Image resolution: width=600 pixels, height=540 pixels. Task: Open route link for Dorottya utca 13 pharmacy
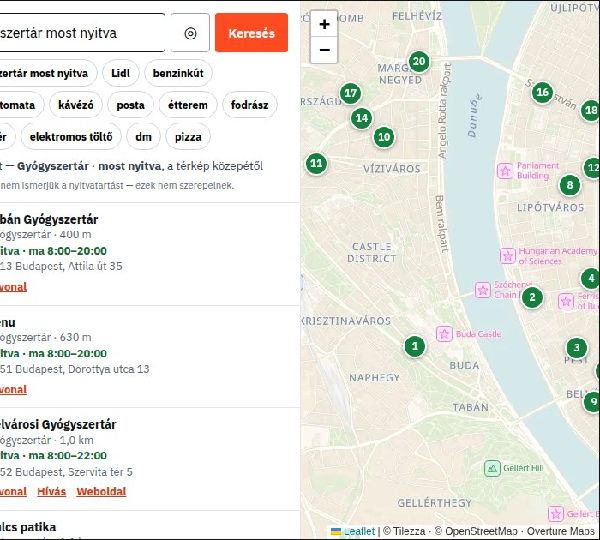[x=13, y=390]
